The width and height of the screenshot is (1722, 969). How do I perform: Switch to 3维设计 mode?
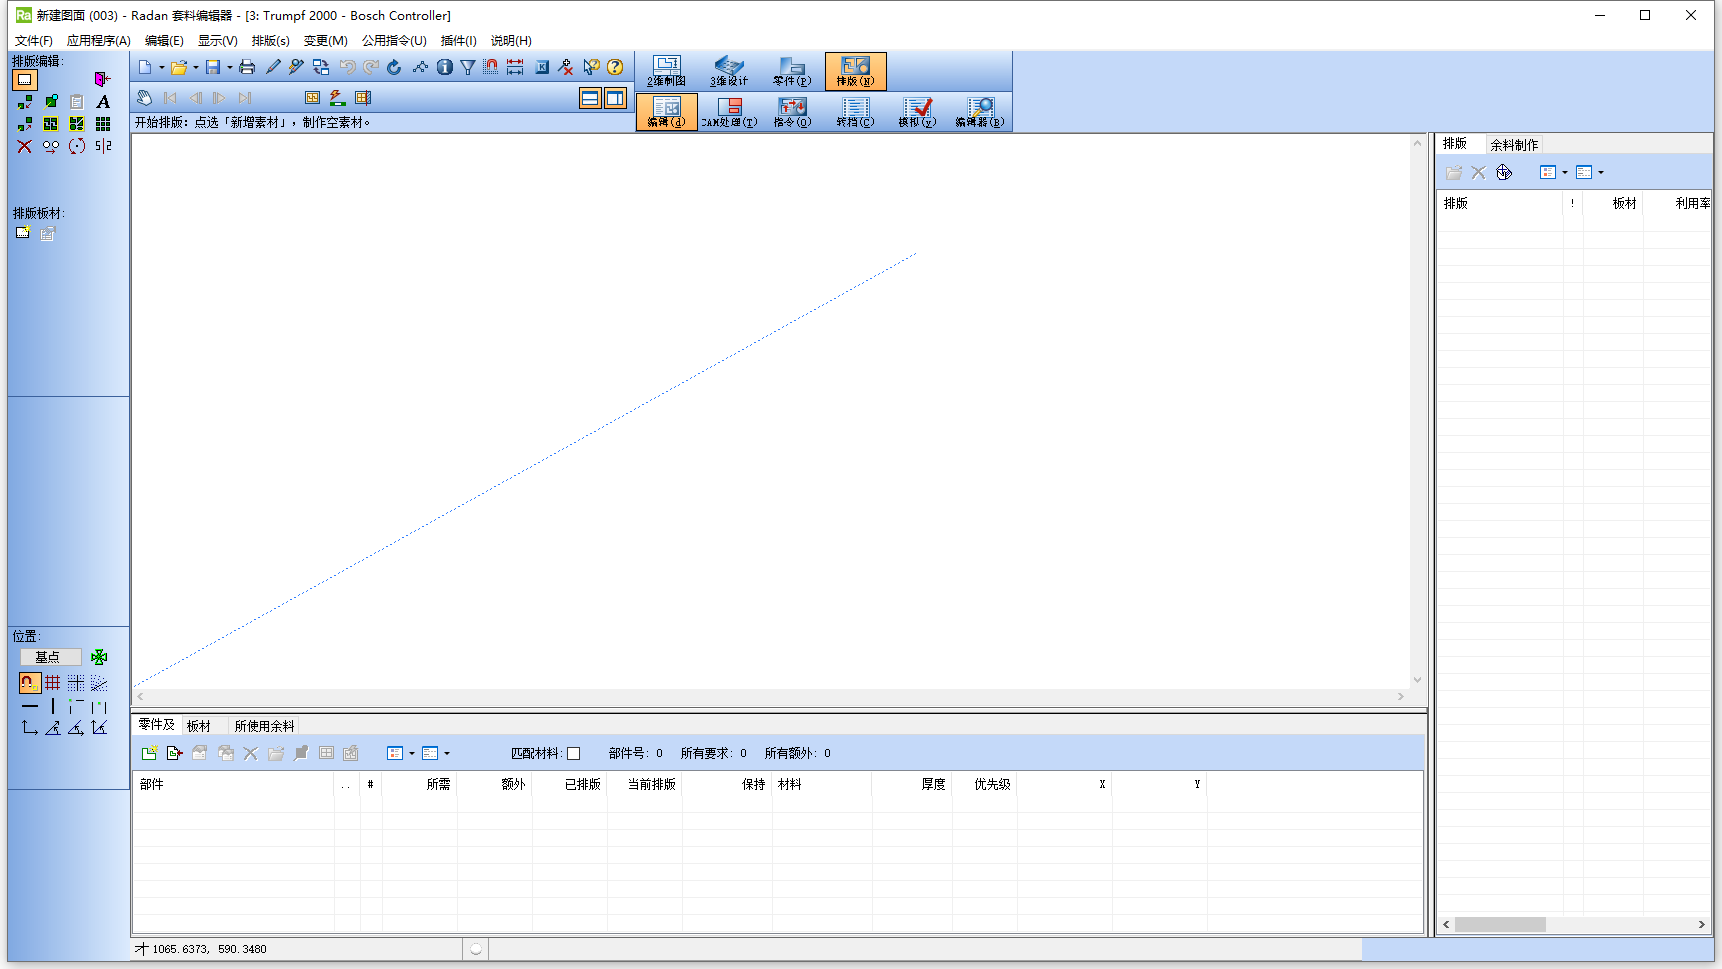coord(729,71)
